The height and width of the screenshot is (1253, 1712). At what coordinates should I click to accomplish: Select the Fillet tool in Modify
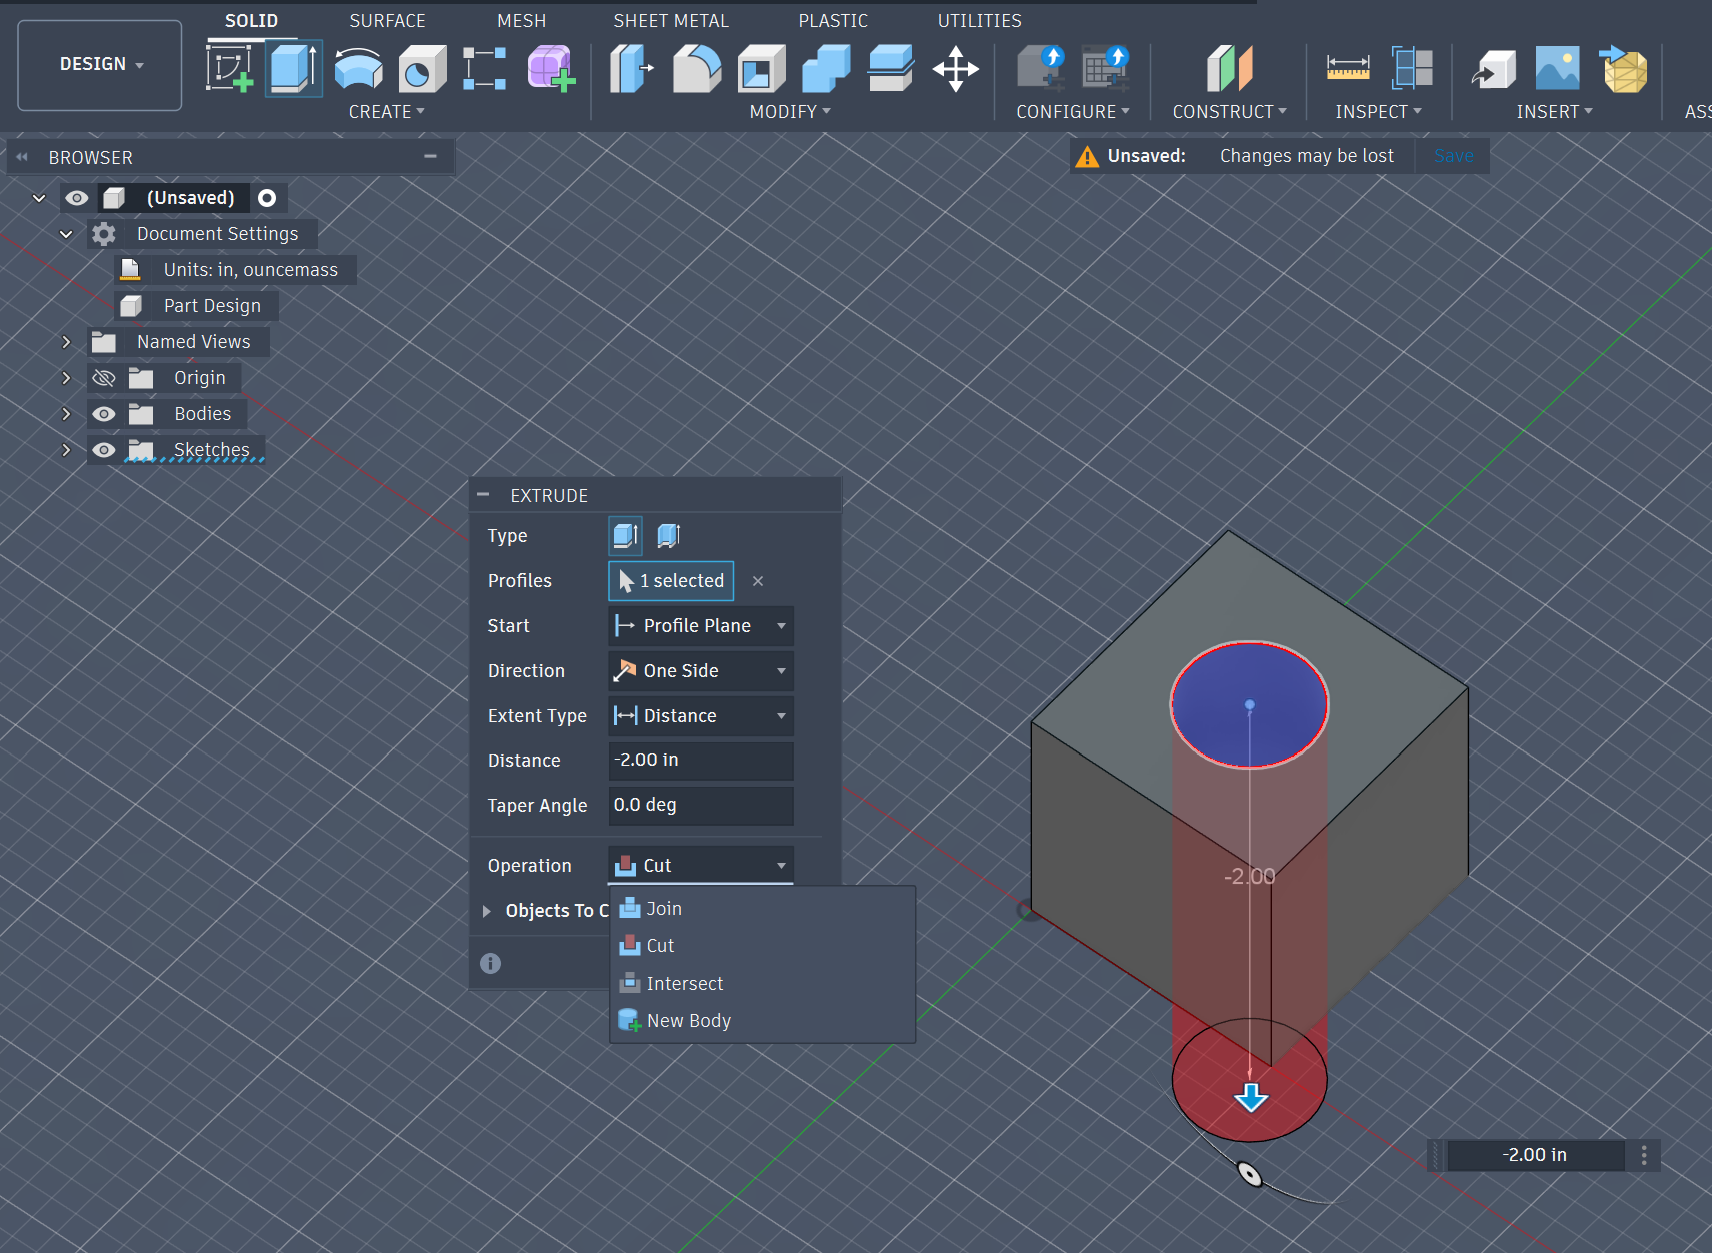[x=697, y=69]
